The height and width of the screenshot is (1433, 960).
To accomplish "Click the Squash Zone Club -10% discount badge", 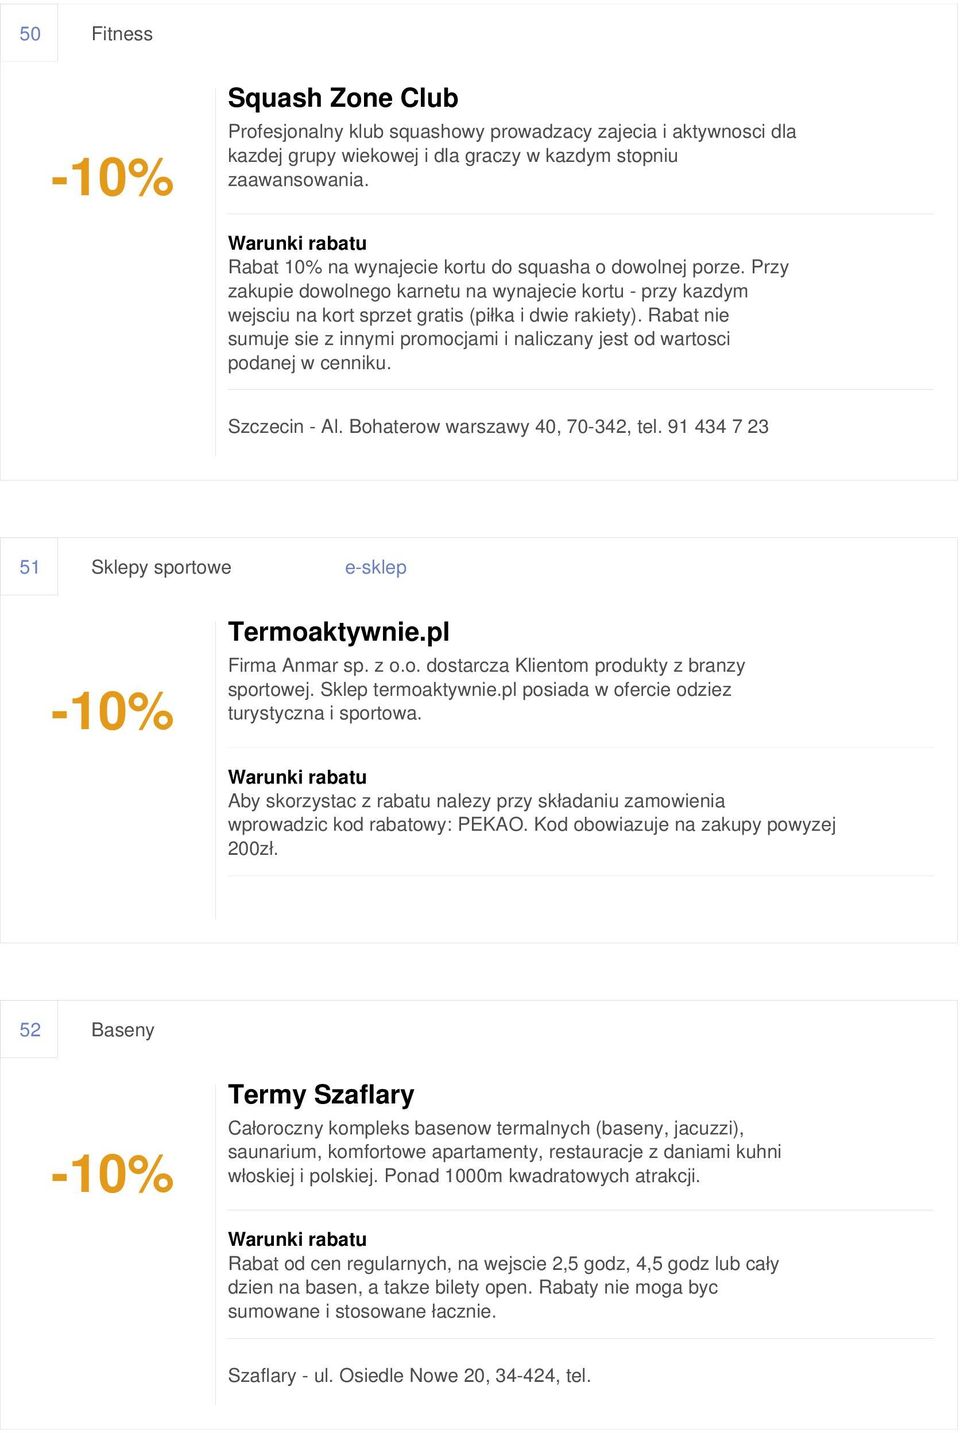I will tap(113, 177).
